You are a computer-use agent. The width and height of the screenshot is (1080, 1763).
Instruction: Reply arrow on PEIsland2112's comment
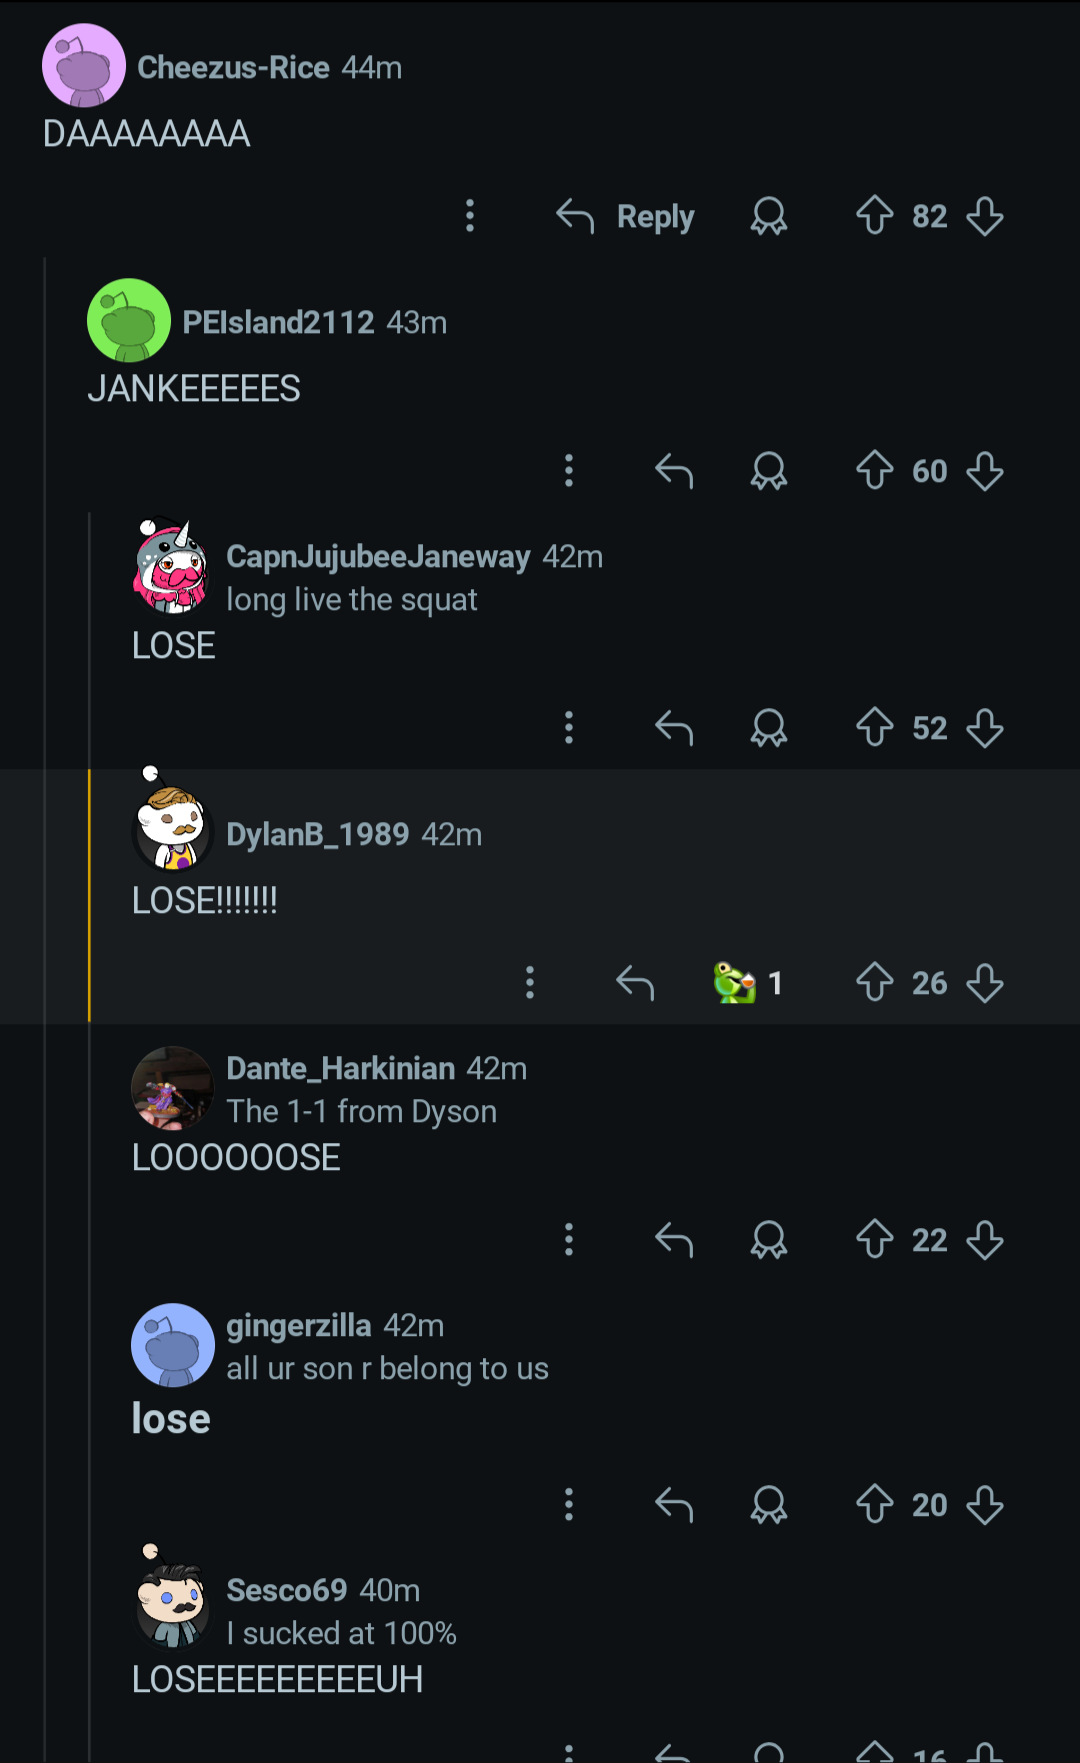pos(674,471)
